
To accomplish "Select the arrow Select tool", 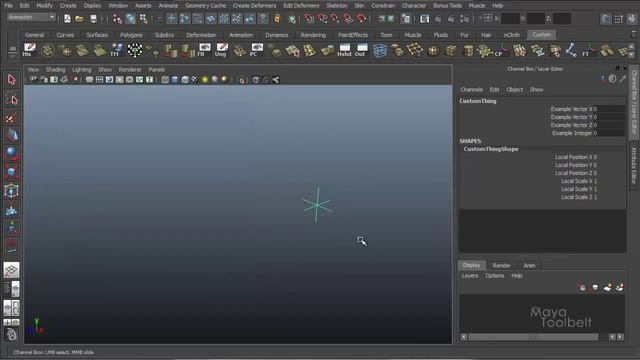I will 11,79.
